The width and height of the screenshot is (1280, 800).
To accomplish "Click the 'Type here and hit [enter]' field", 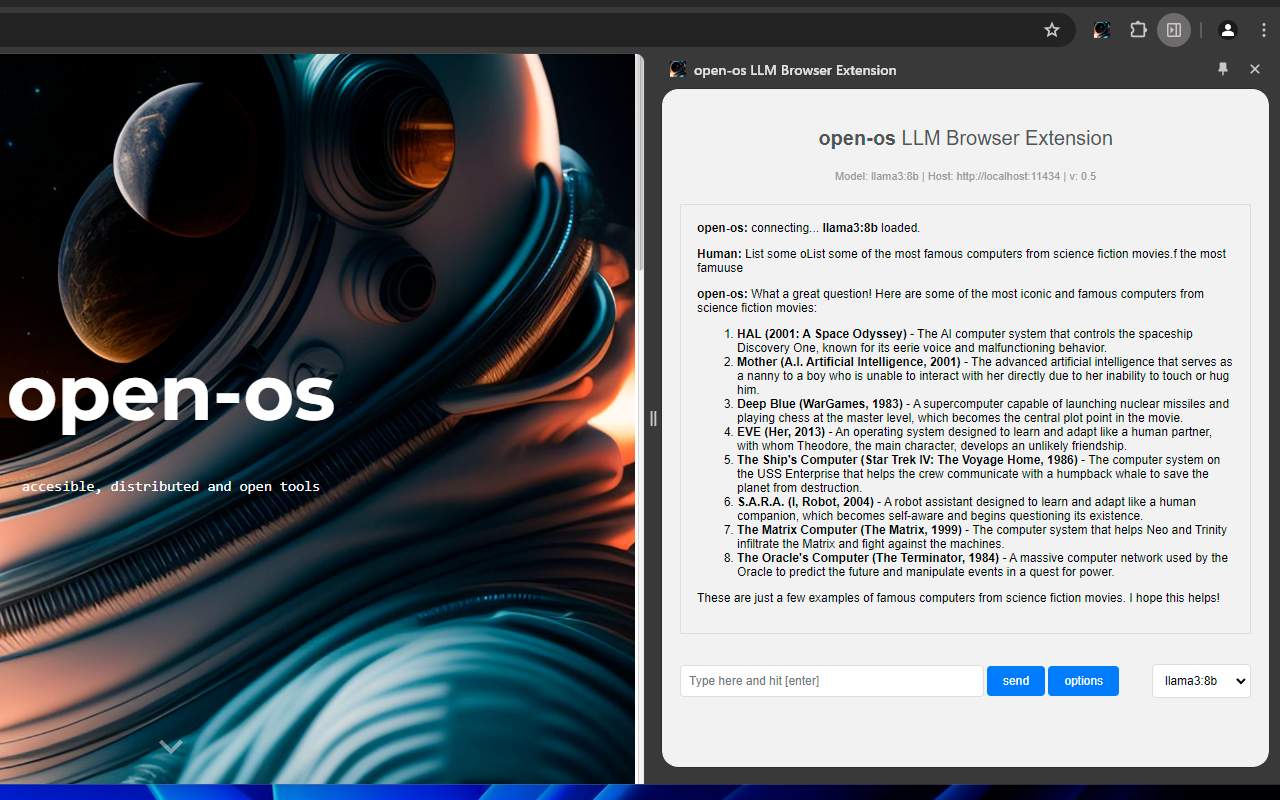I will (x=832, y=681).
